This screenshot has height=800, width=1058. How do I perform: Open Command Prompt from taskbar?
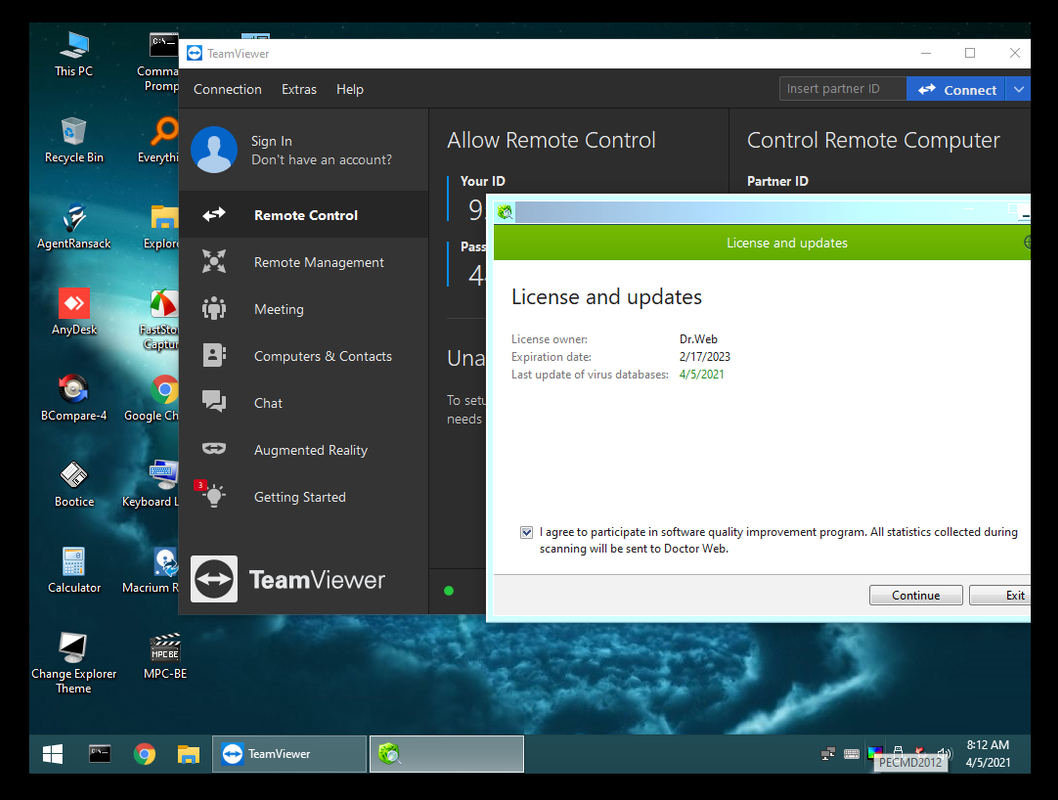coord(100,753)
